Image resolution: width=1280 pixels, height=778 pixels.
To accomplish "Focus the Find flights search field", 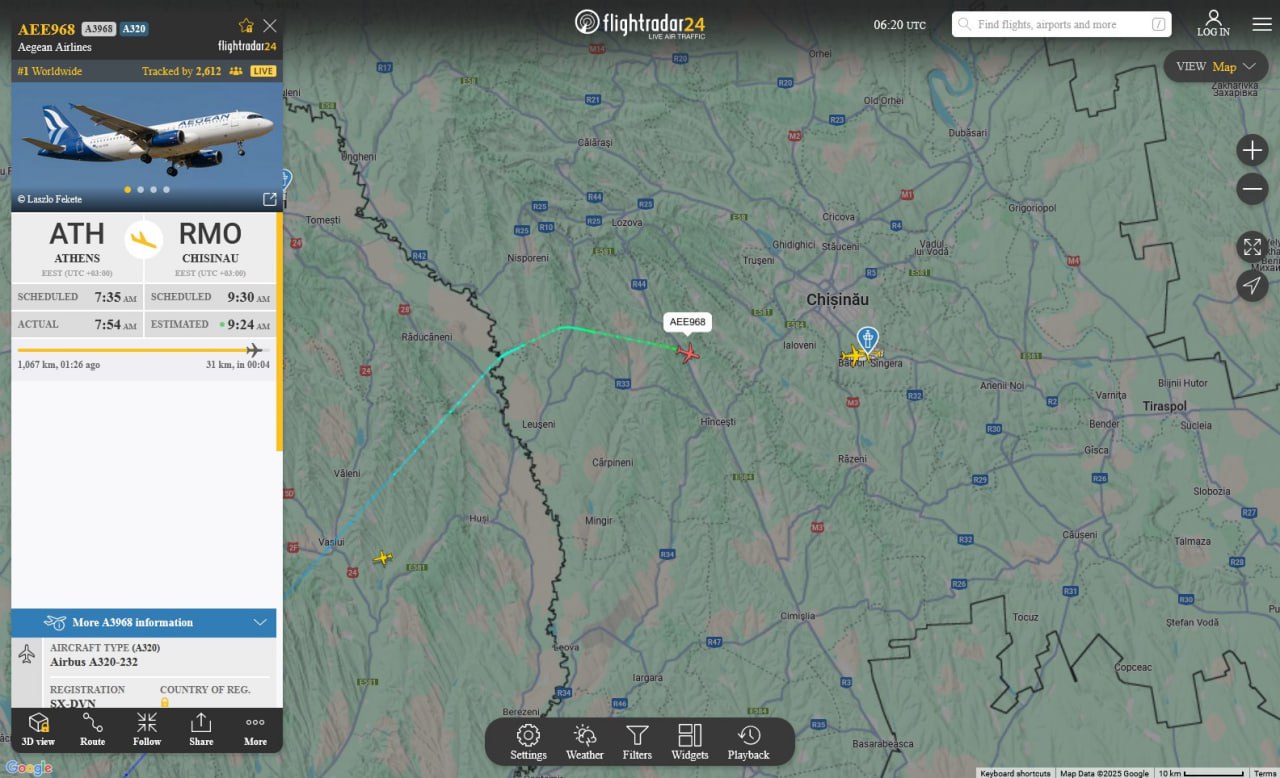I will click(1061, 24).
